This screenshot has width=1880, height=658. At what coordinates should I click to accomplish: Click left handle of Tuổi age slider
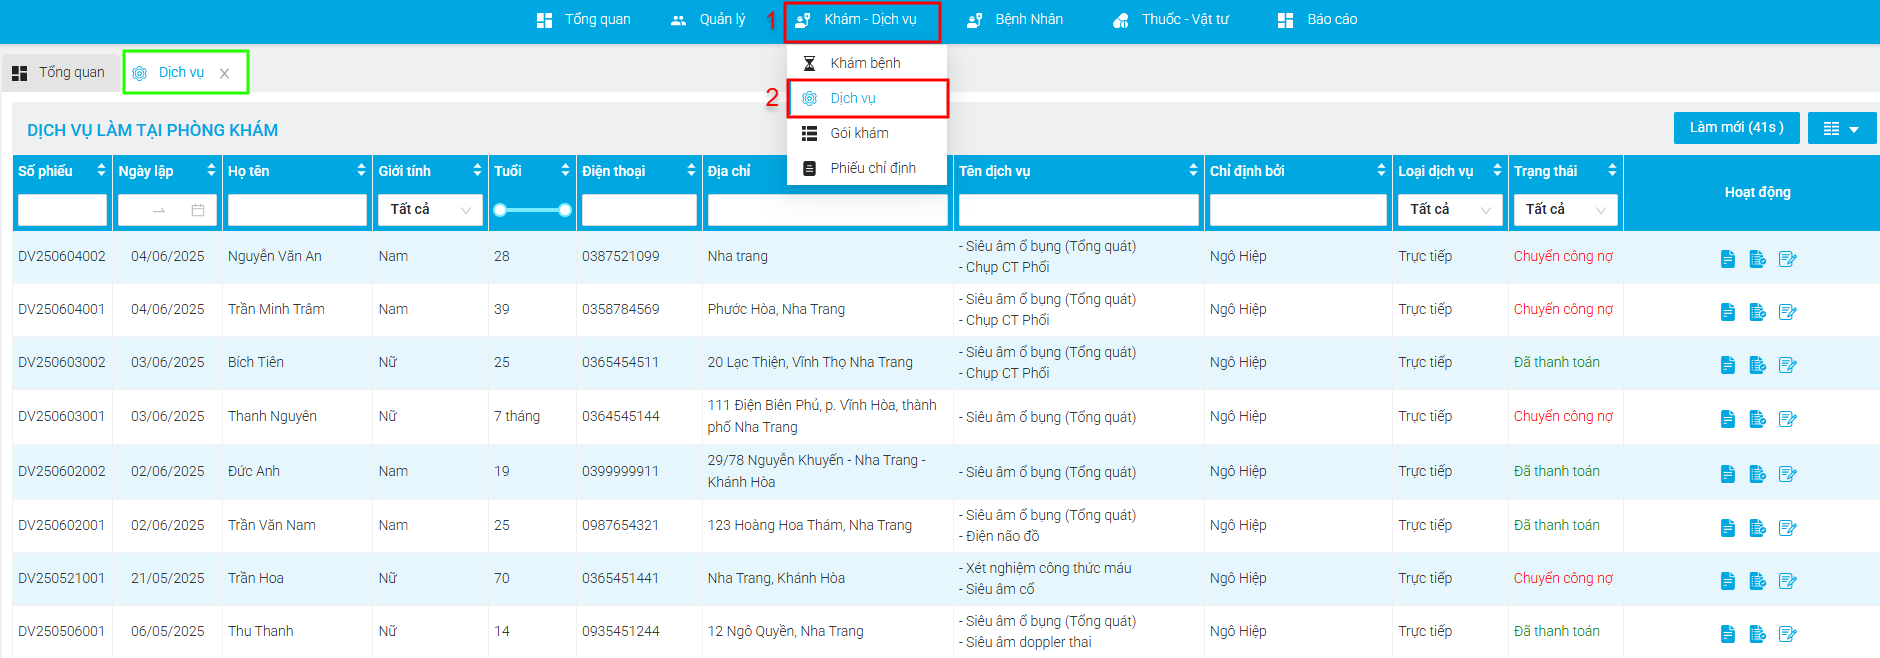click(500, 210)
